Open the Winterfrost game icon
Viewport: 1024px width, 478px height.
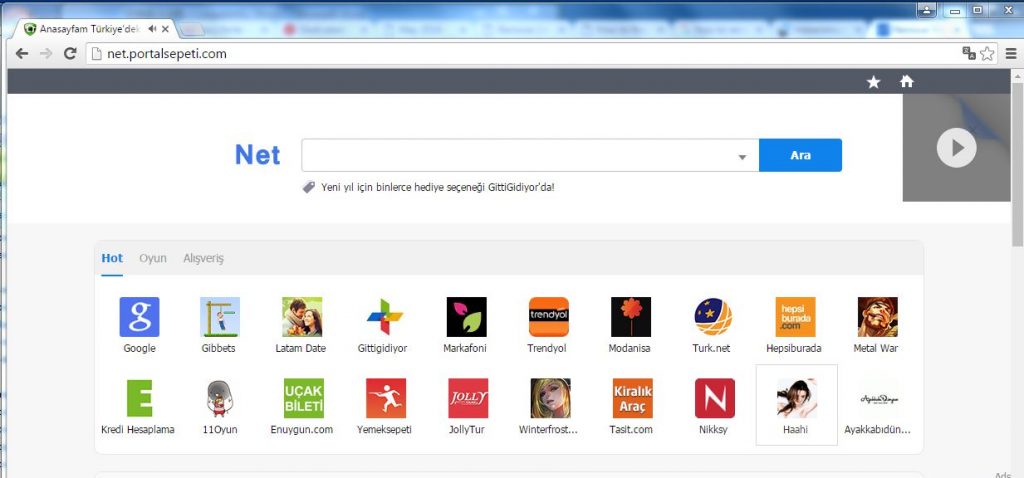point(551,398)
